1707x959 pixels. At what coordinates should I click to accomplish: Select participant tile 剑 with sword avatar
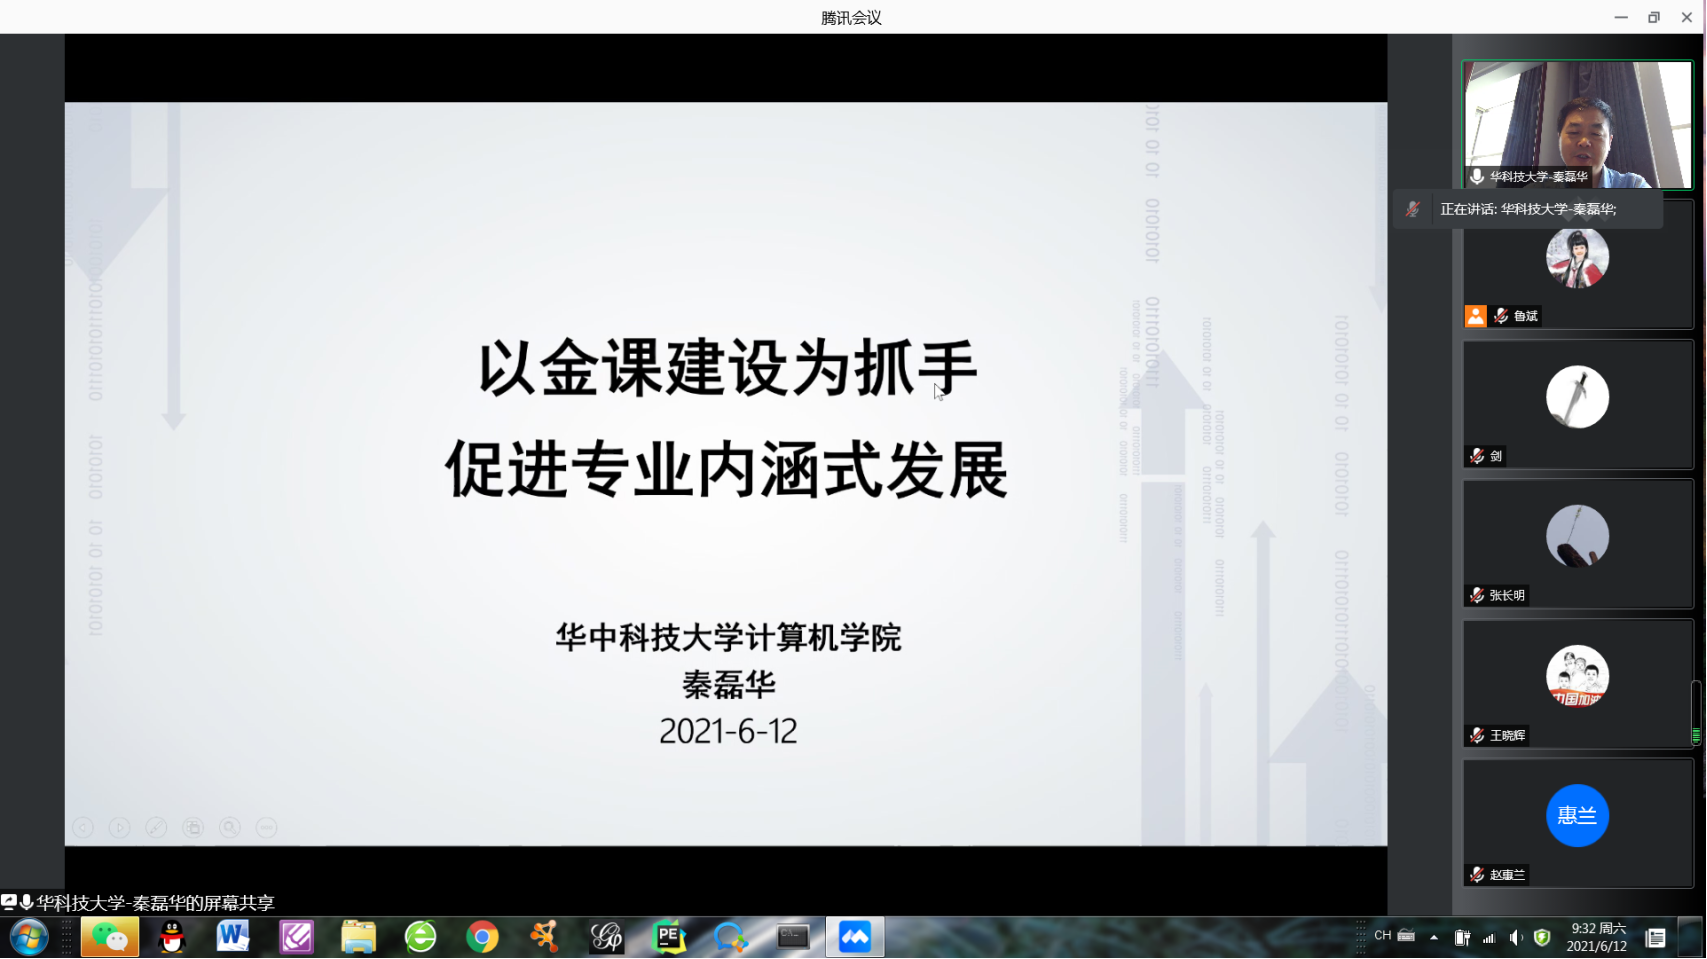tap(1578, 405)
